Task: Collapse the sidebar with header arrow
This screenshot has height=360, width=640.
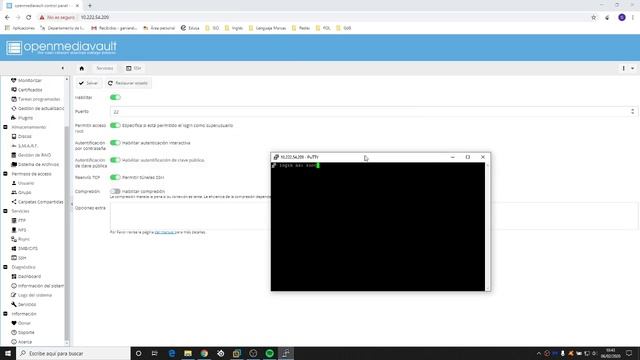Action: pyautogui.click(x=62, y=68)
